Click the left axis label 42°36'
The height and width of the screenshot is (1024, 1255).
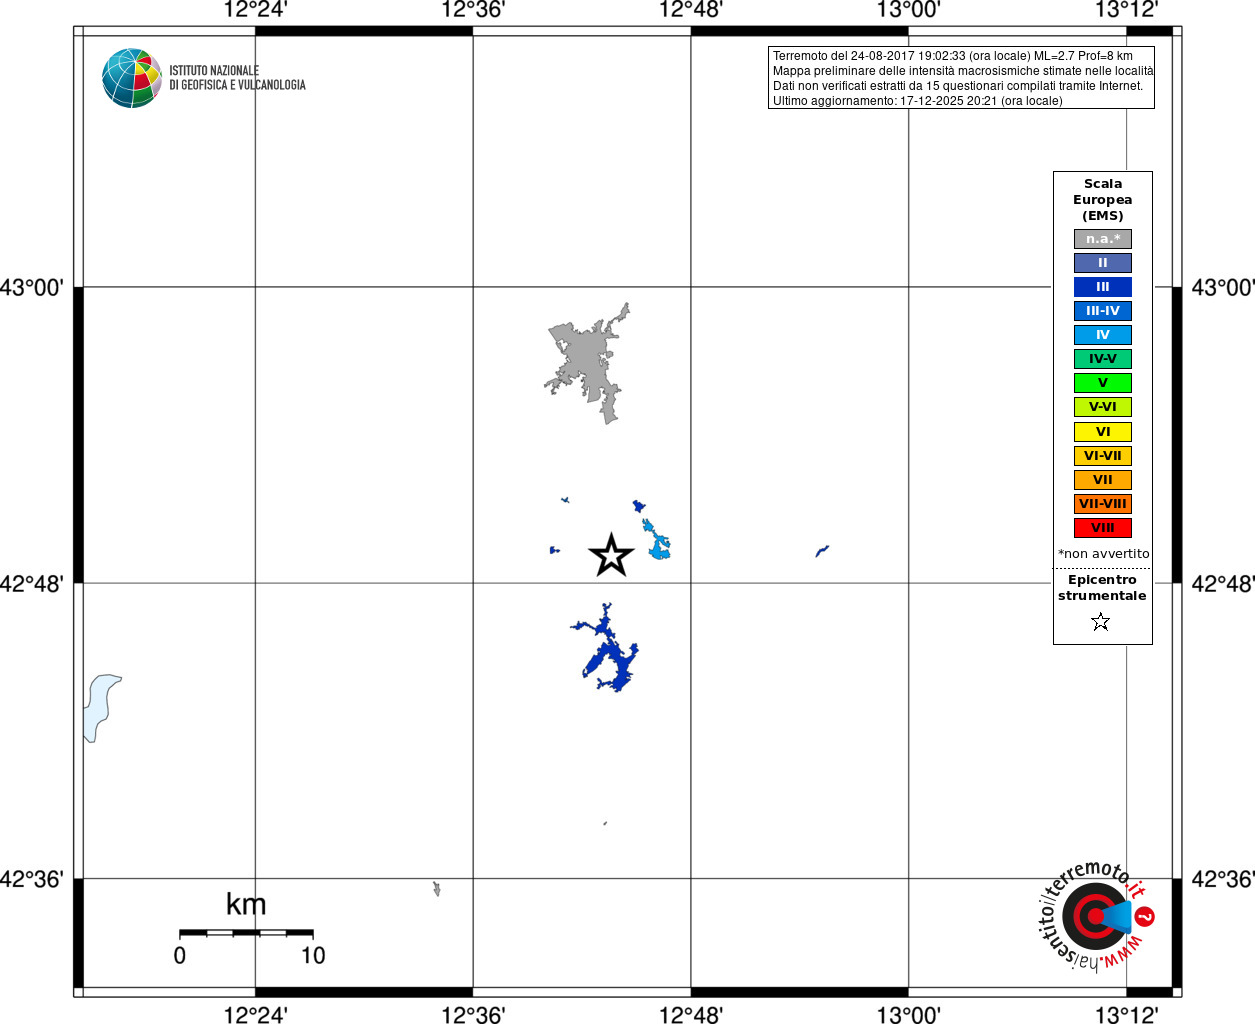point(32,879)
